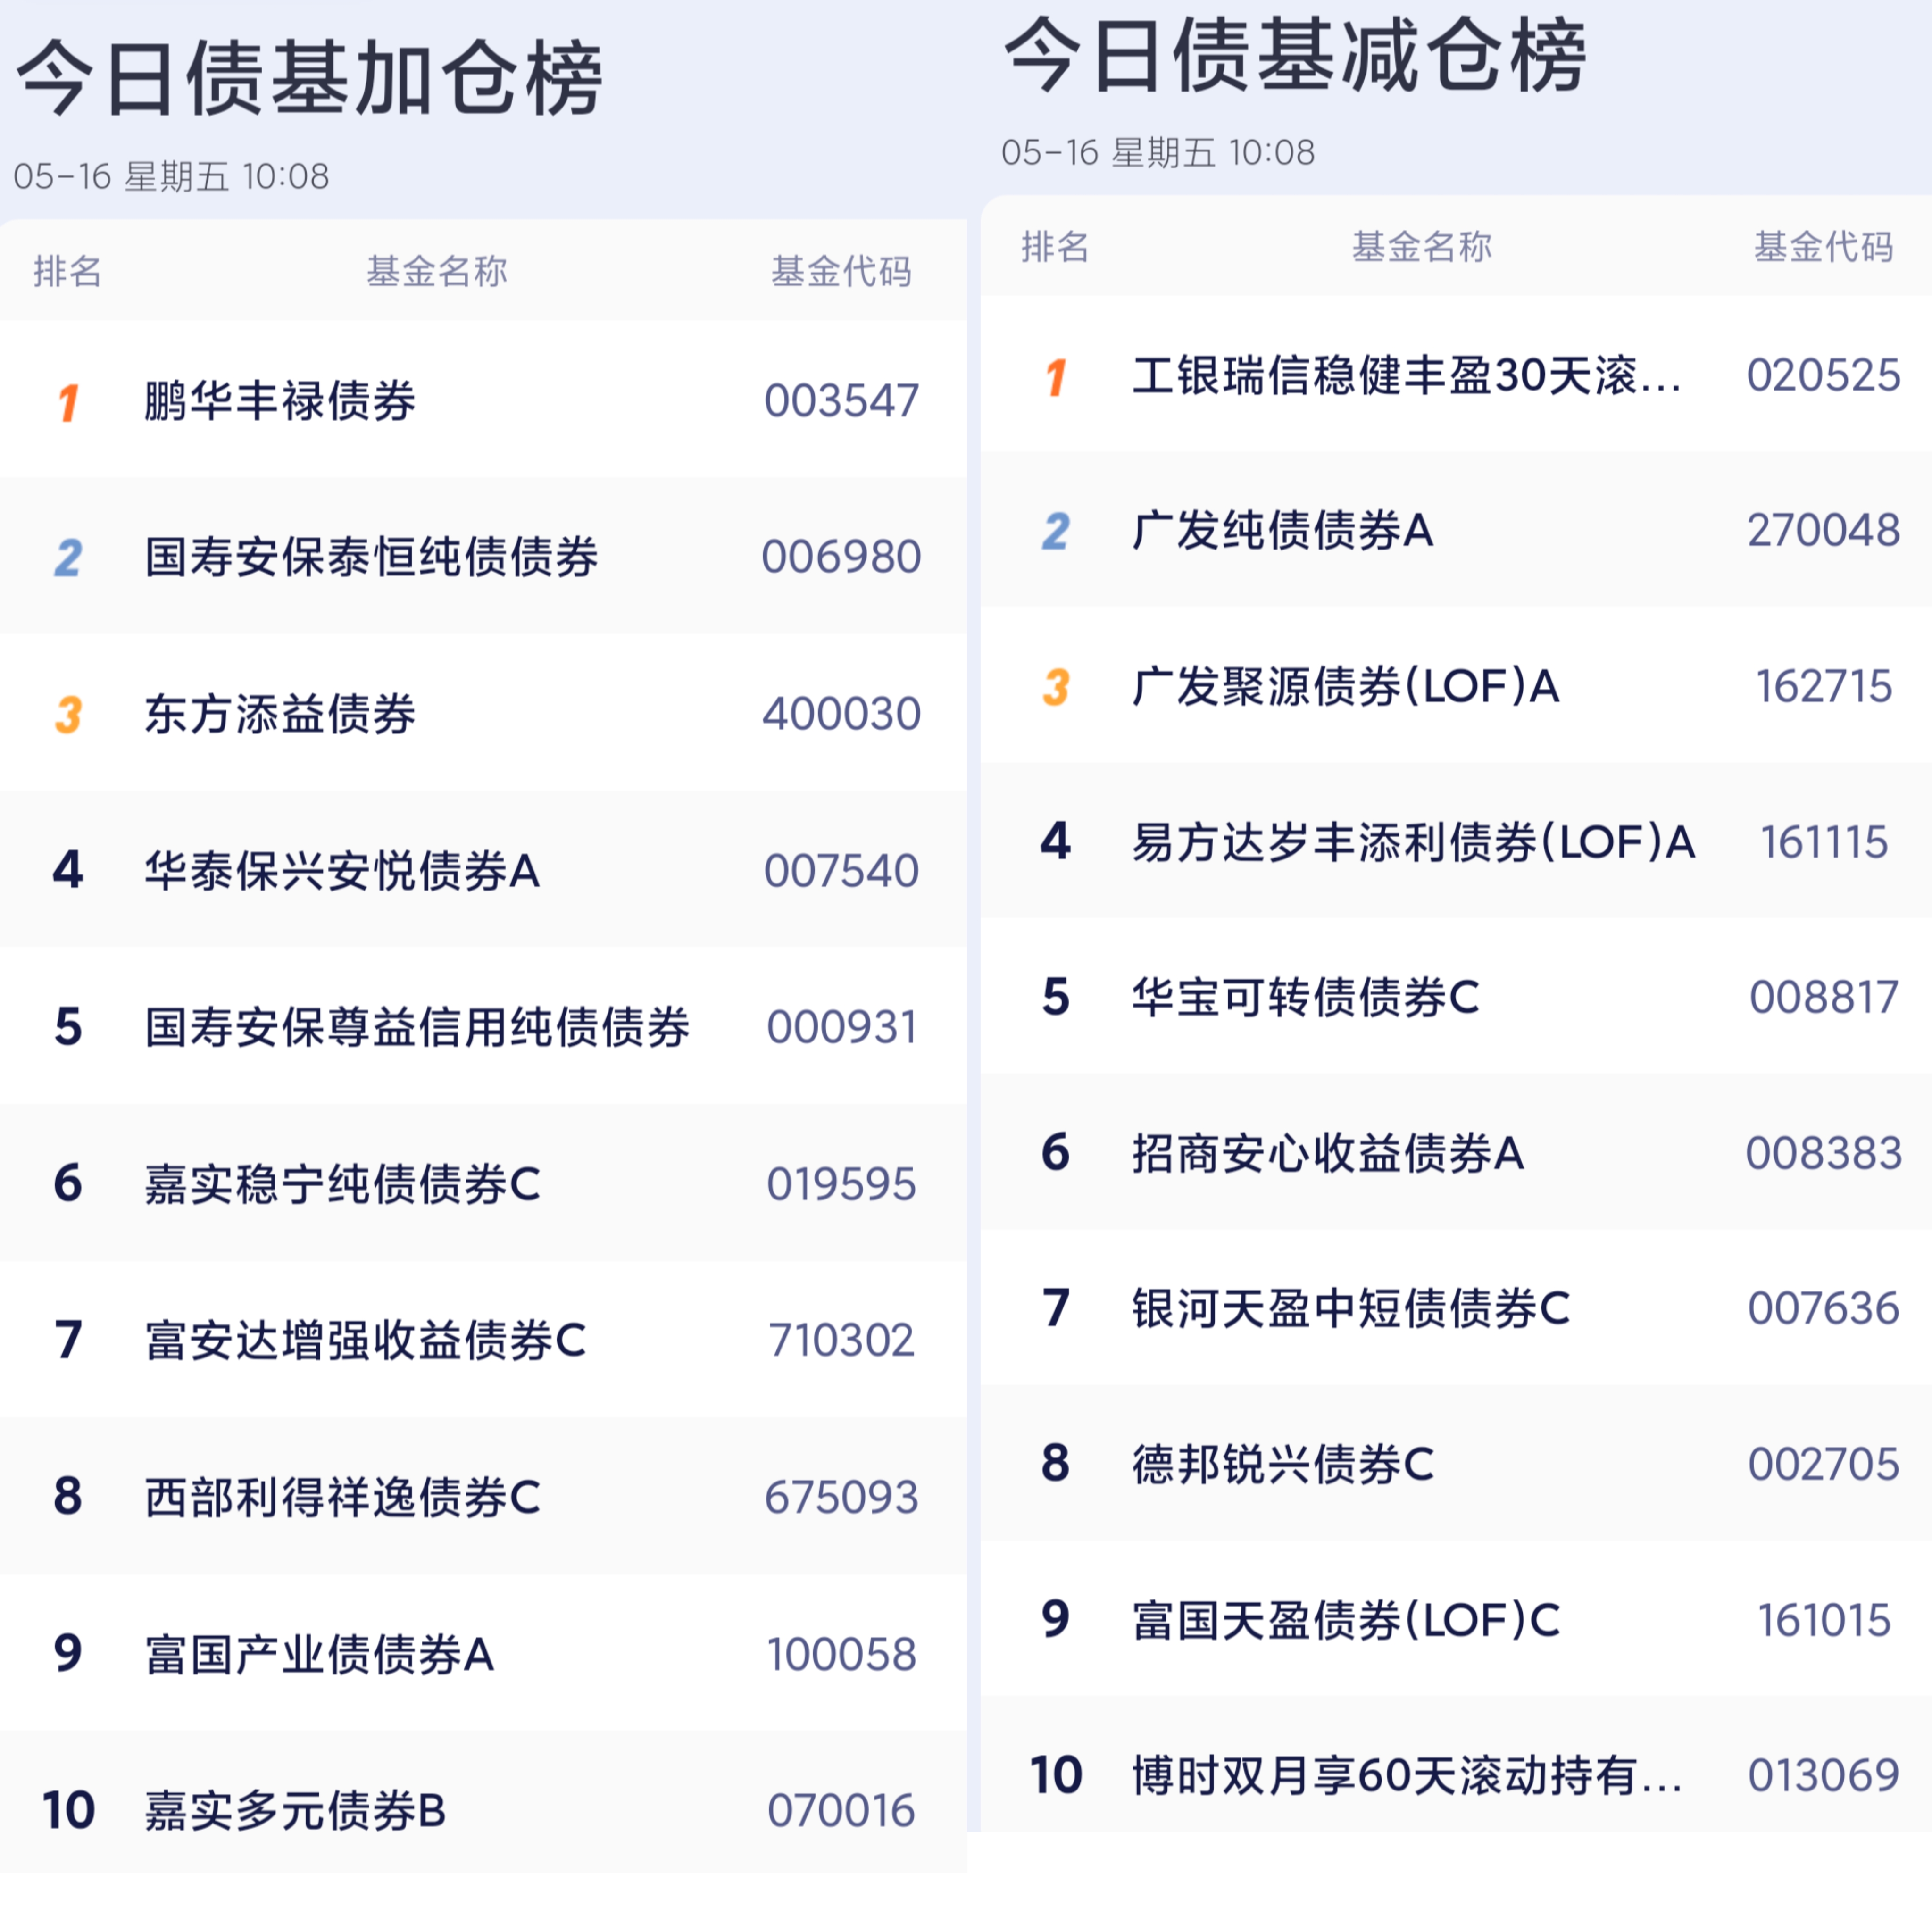Open fund 华泰保兴安悦债券A
This screenshot has width=1932, height=1932.
tap(342, 871)
